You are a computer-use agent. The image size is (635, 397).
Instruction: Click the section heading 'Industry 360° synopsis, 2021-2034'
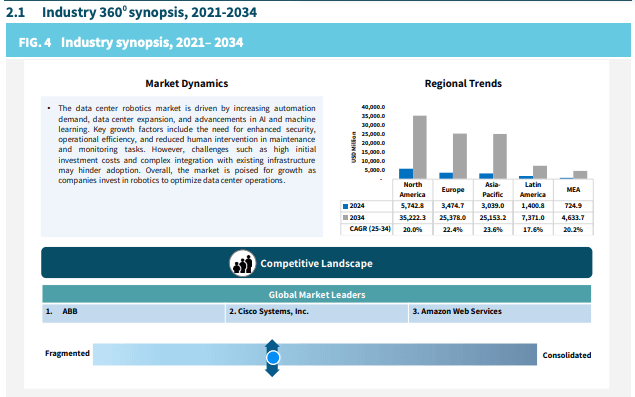[x=149, y=12]
